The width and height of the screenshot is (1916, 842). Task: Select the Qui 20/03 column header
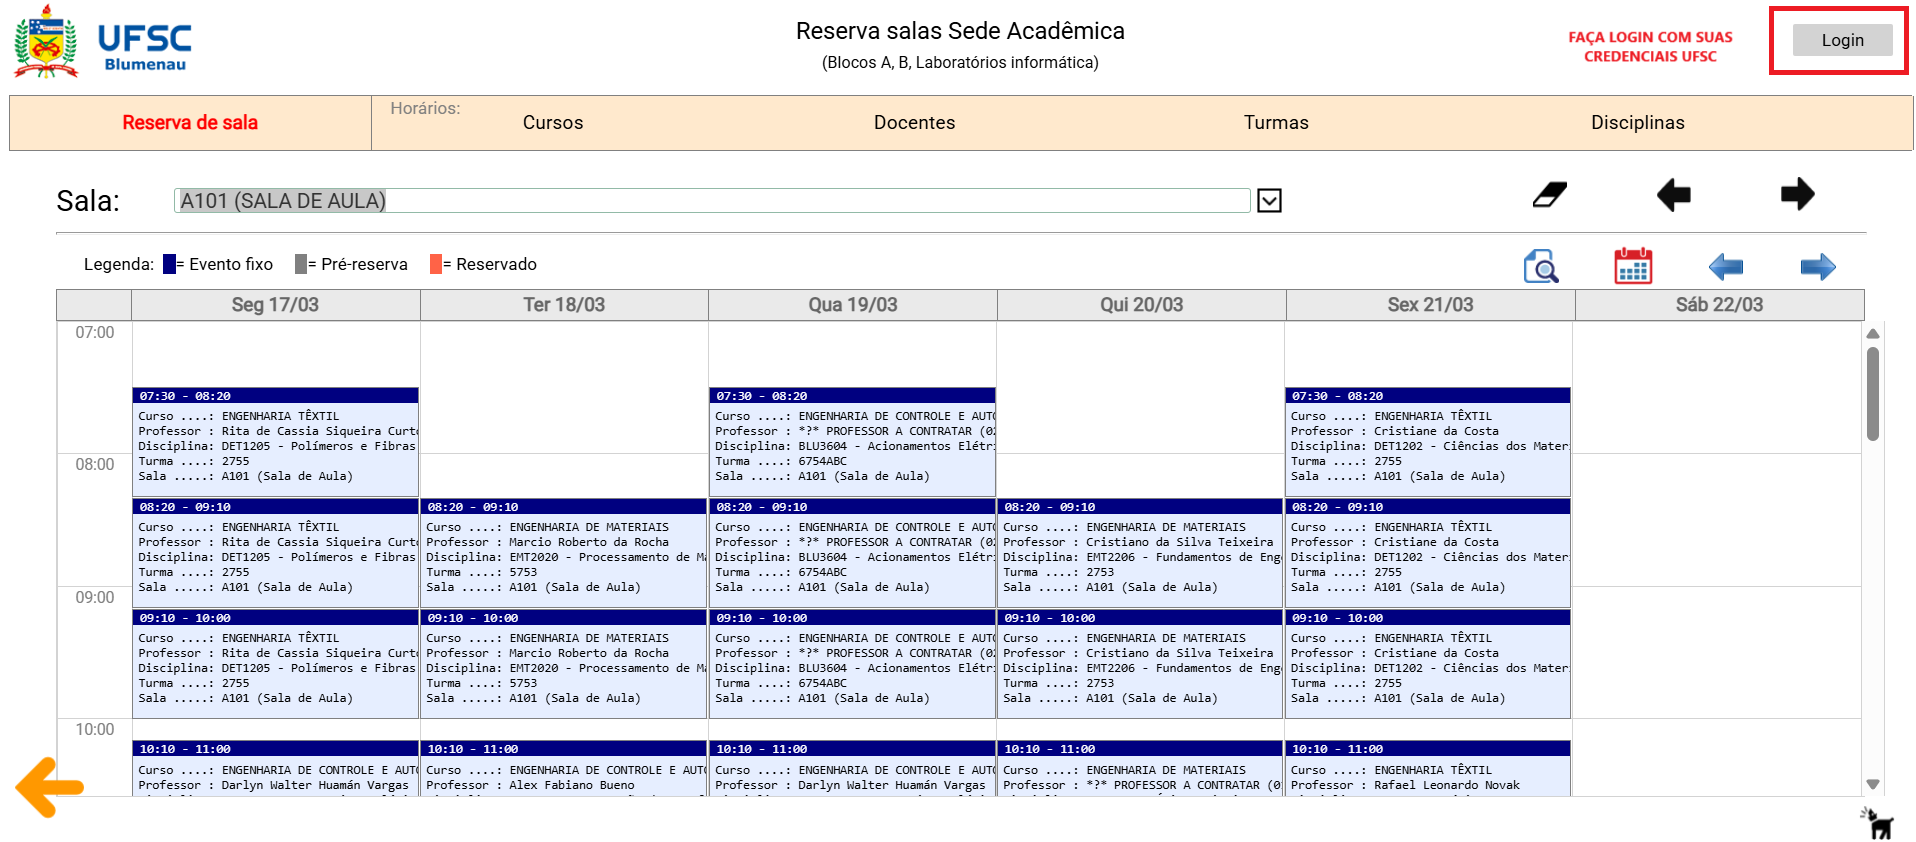pyautogui.click(x=1141, y=305)
